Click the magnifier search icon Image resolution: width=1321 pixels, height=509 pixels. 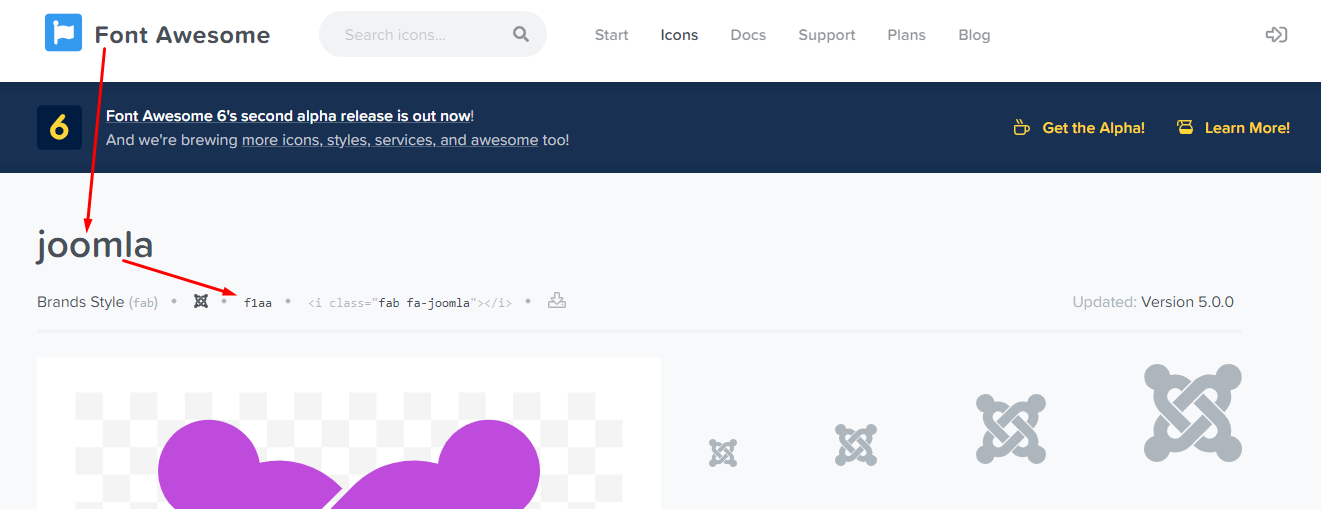coord(521,34)
